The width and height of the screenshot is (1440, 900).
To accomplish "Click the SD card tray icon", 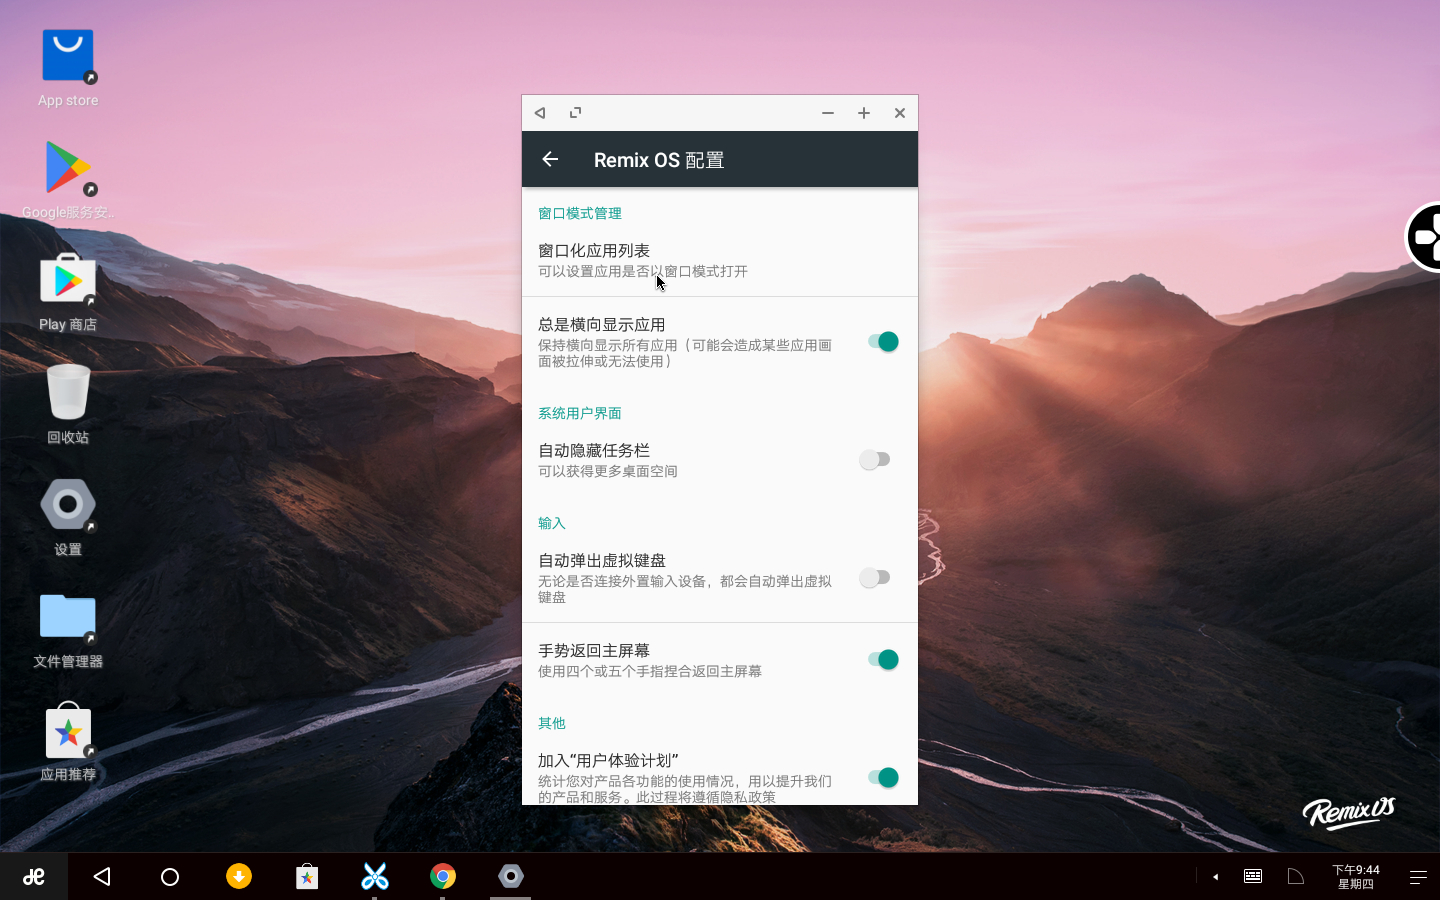I will 1296,876.
